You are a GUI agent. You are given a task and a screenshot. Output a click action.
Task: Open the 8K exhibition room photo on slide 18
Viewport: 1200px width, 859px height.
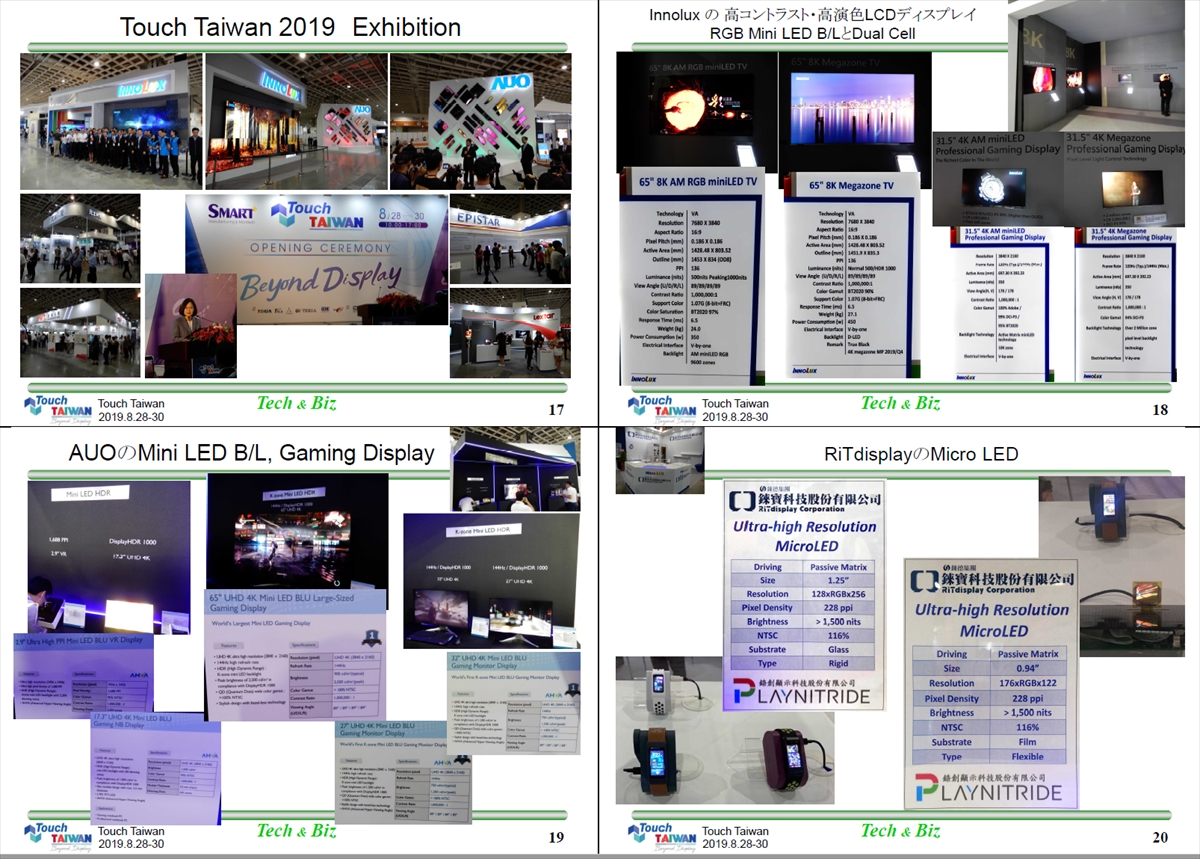click(x=1098, y=65)
